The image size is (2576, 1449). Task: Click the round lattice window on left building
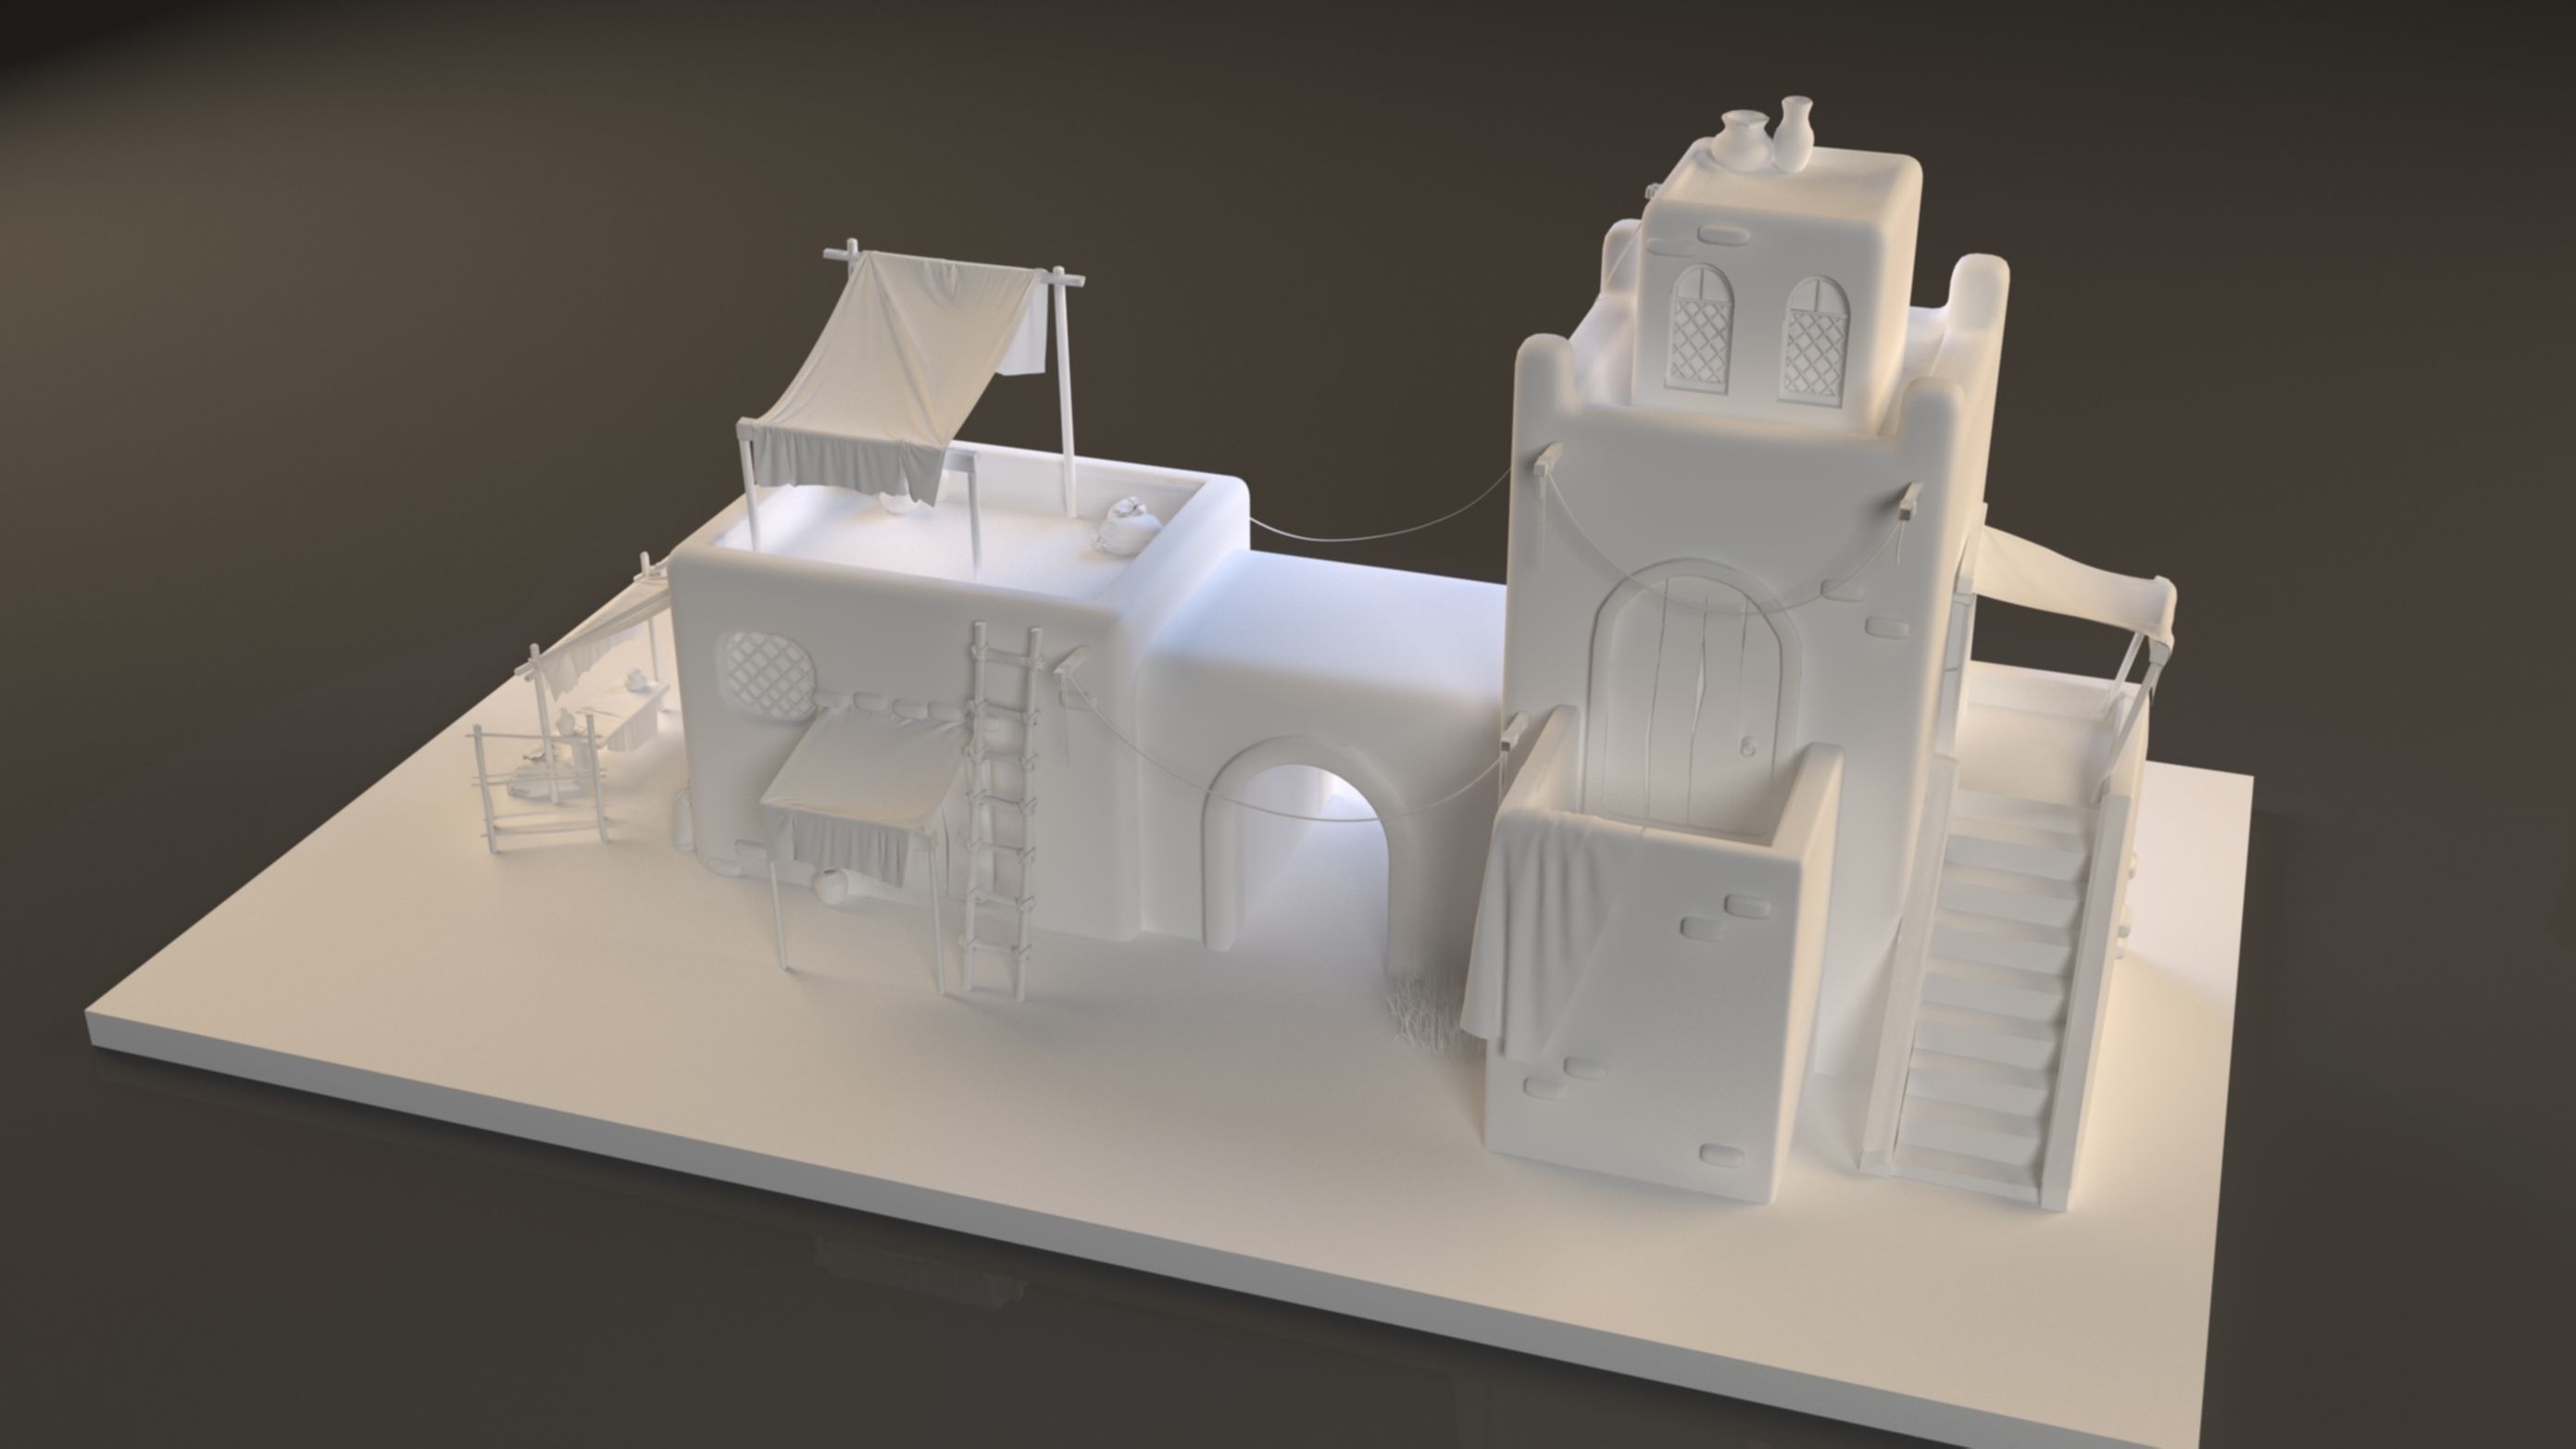(x=767, y=675)
